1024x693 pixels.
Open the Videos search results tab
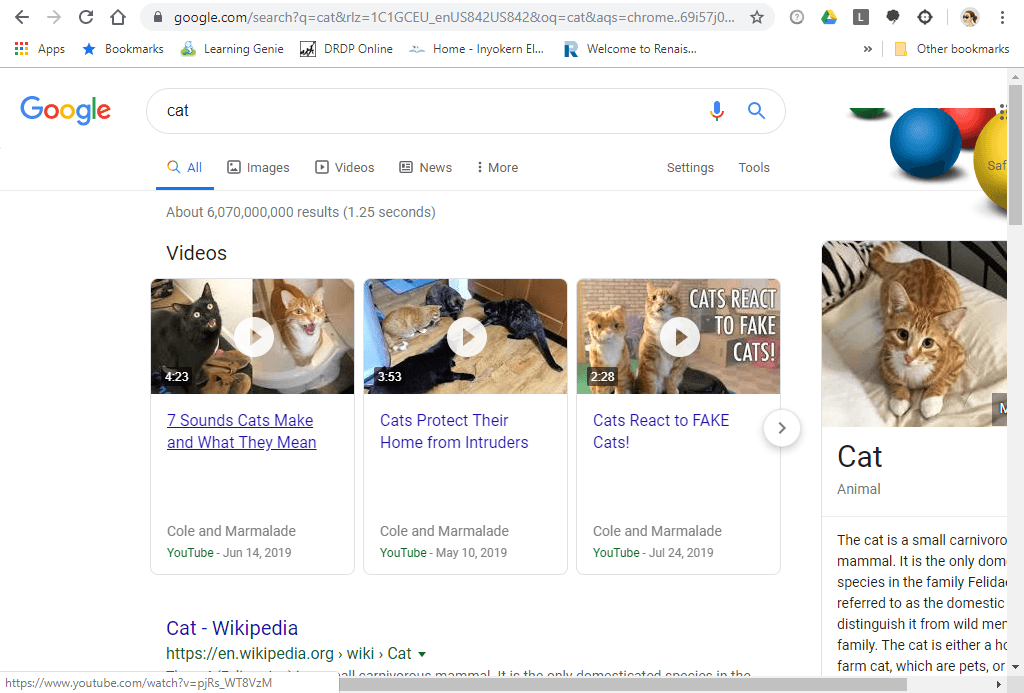click(x=345, y=167)
